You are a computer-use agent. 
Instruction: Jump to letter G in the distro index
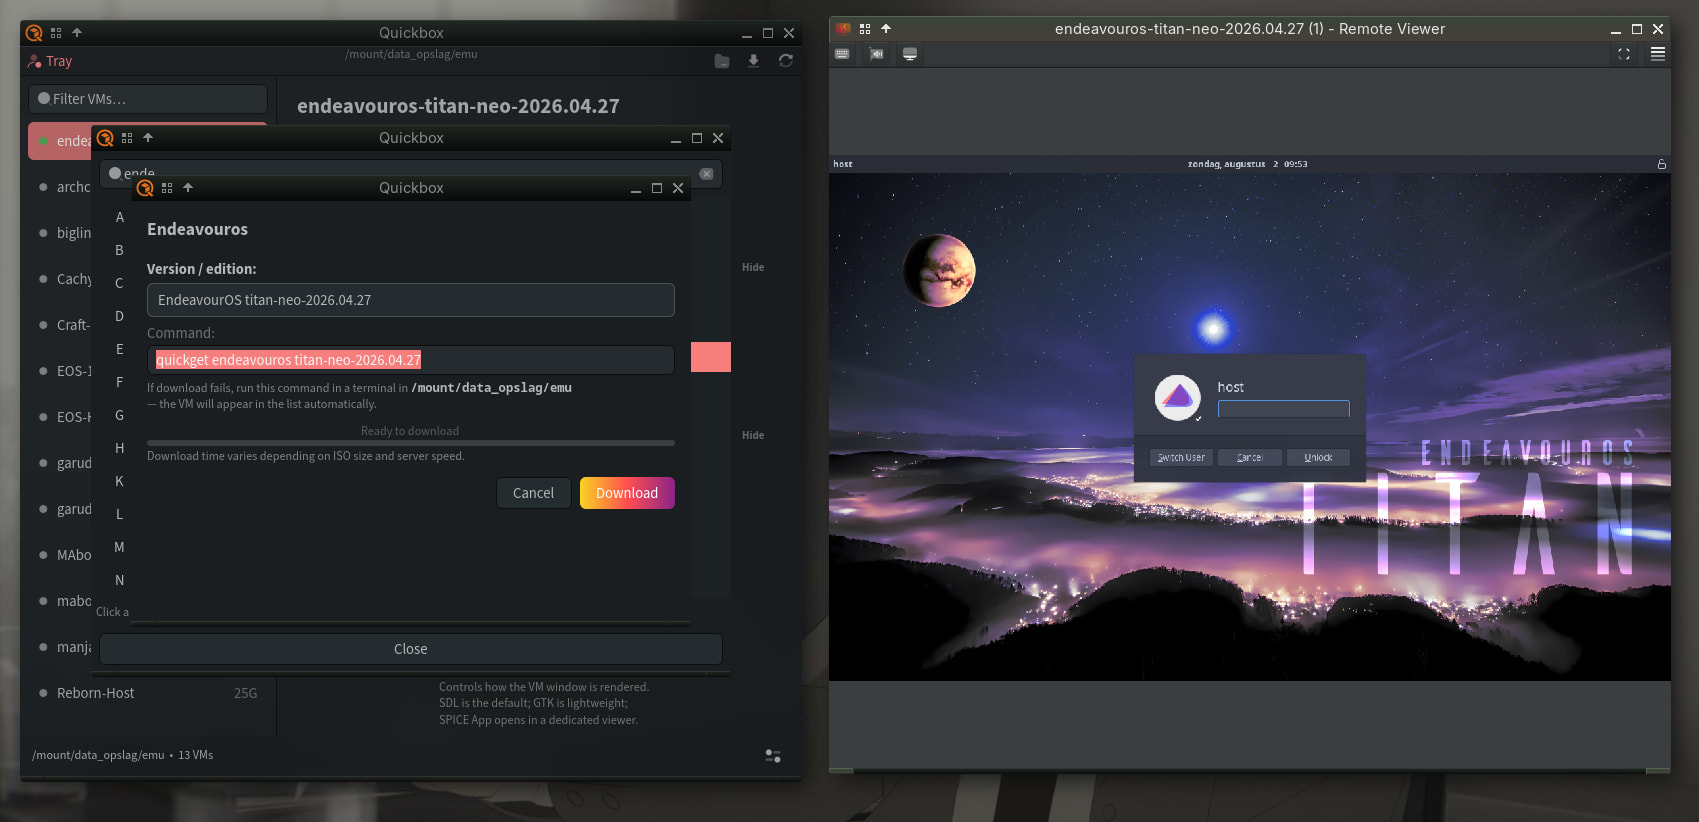[120, 415]
